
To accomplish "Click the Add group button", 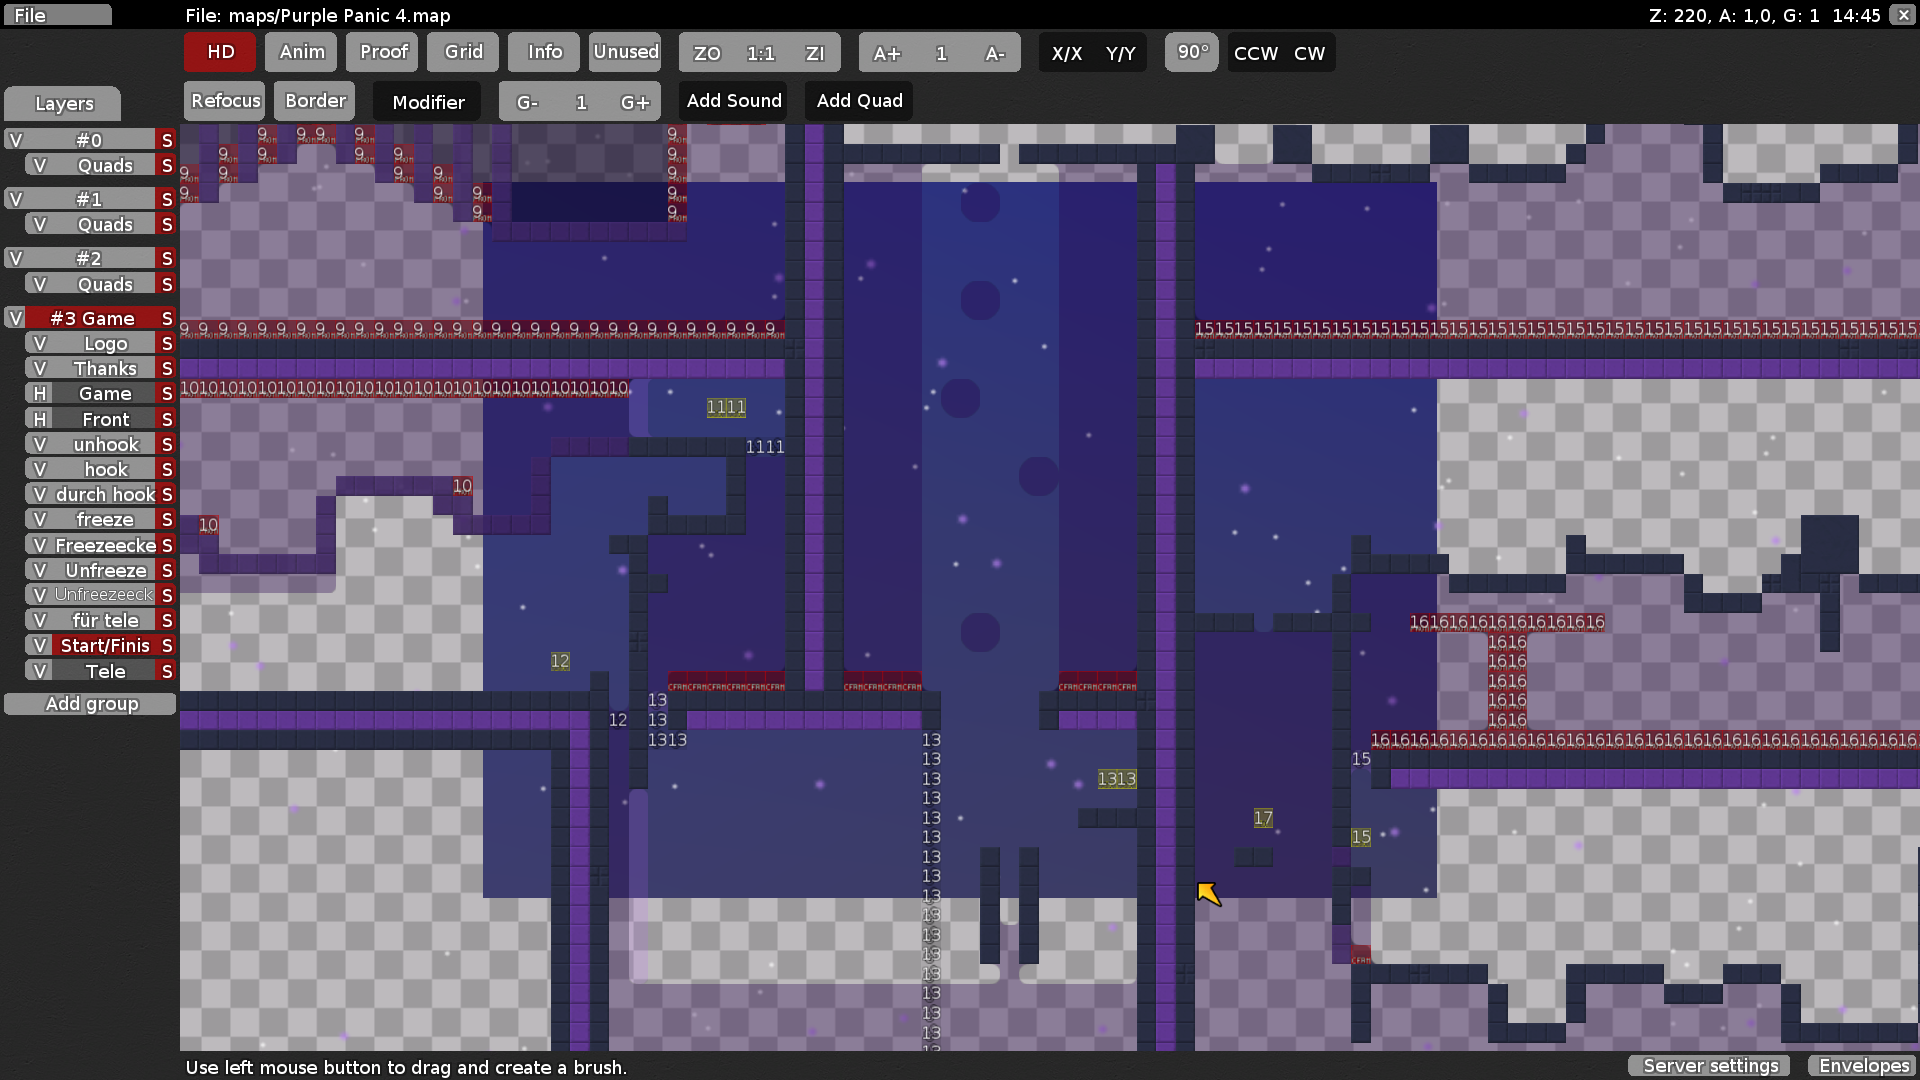I will tap(91, 704).
